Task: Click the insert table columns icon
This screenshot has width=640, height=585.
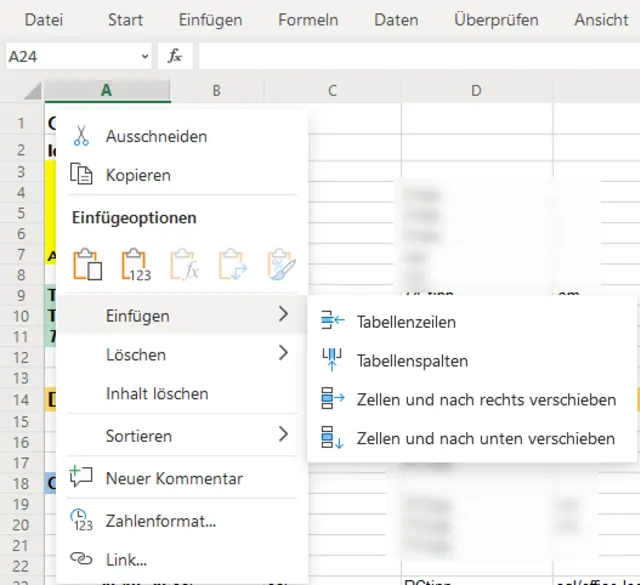Action: pos(332,359)
